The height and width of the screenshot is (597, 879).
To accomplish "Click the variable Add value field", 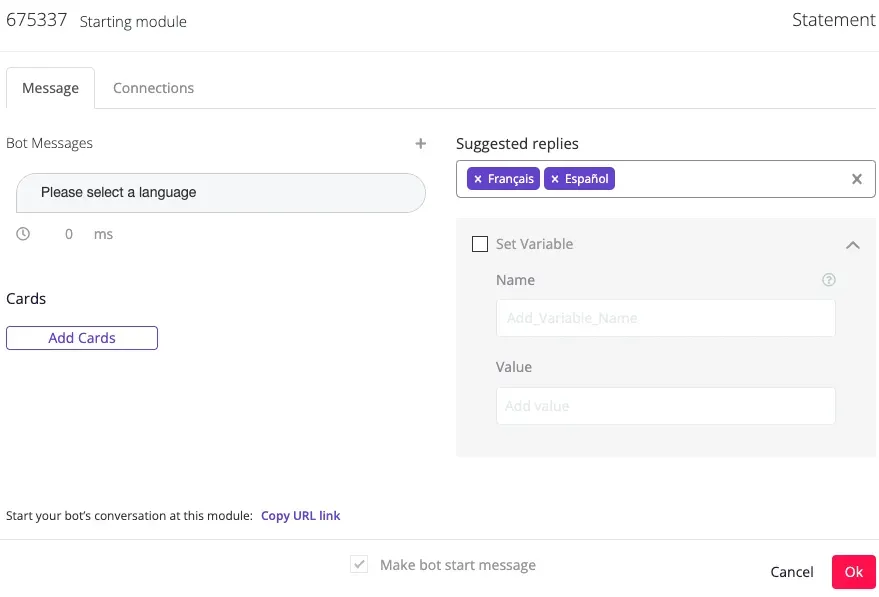I will click(665, 405).
